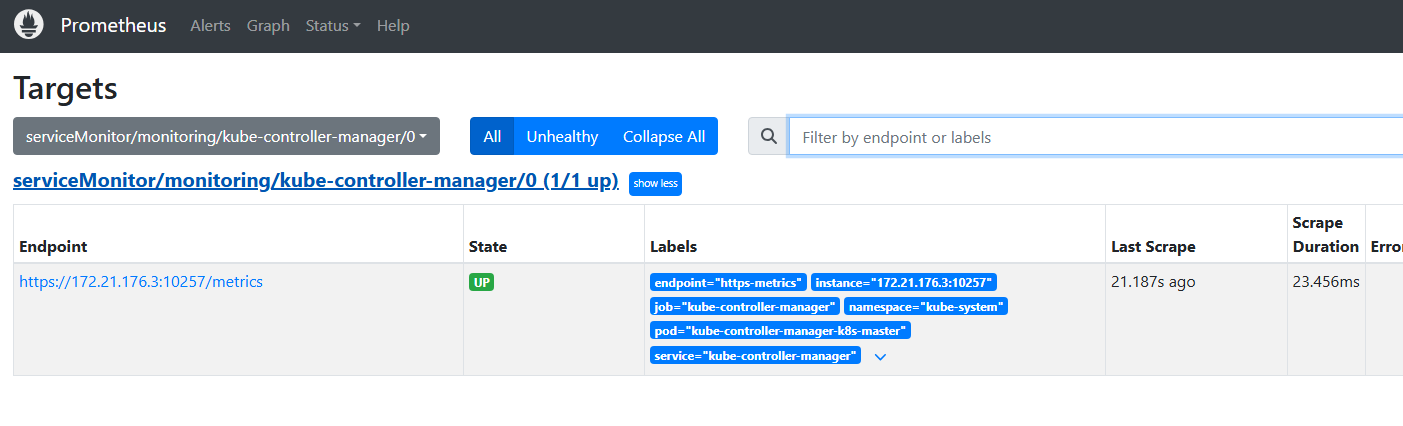
Task: Click the green UP state badge
Action: [481, 283]
